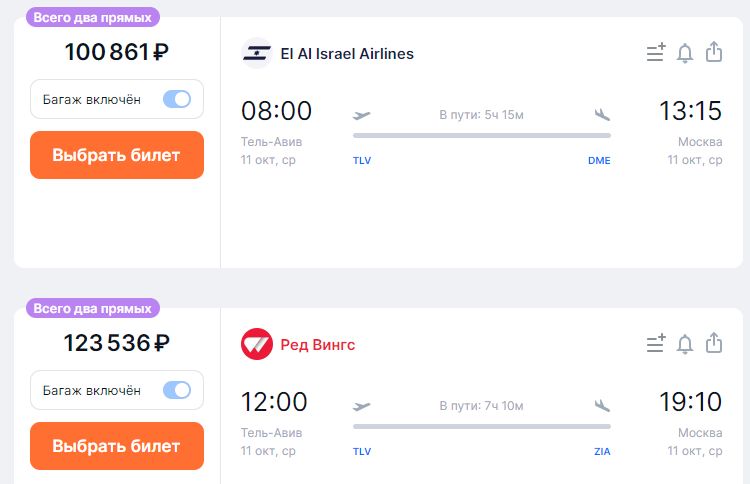This screenshot has height=484, width=750.
Task: Add El Al flight to favorites list
Action: click(x=656, y=53)
